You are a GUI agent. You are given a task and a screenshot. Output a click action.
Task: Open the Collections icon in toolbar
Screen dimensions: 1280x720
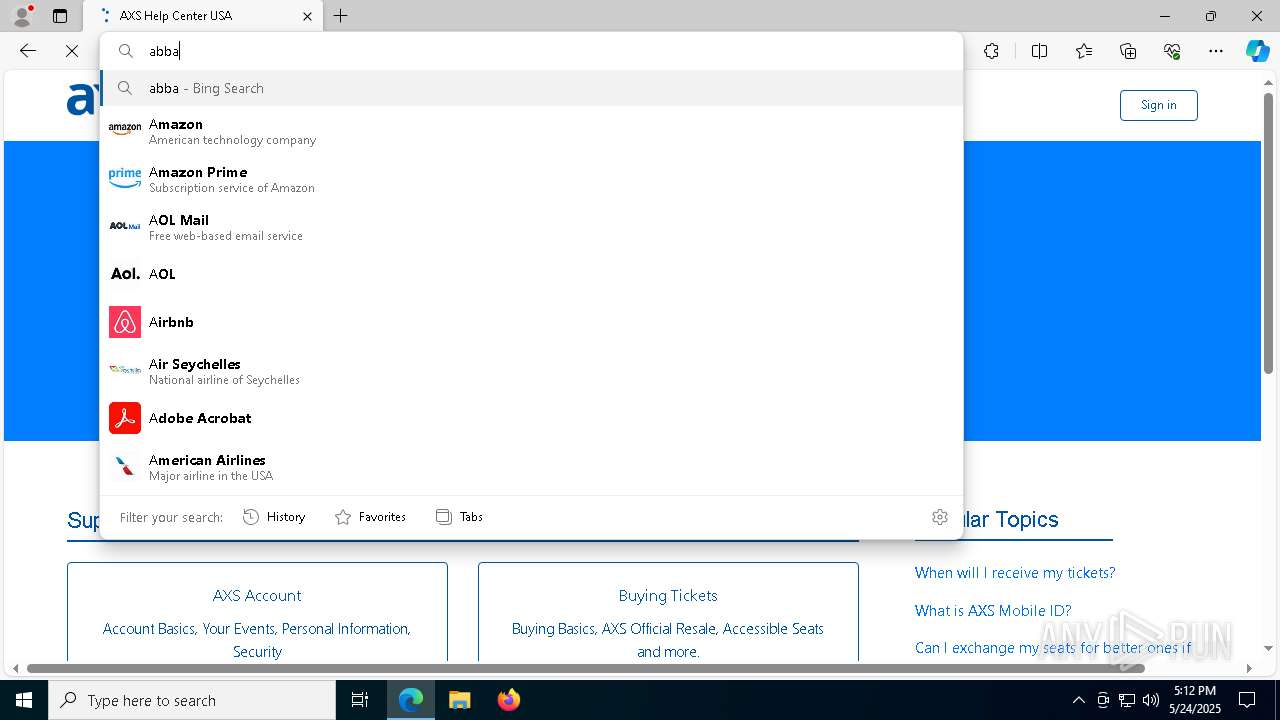click(x=1128, y=51)
